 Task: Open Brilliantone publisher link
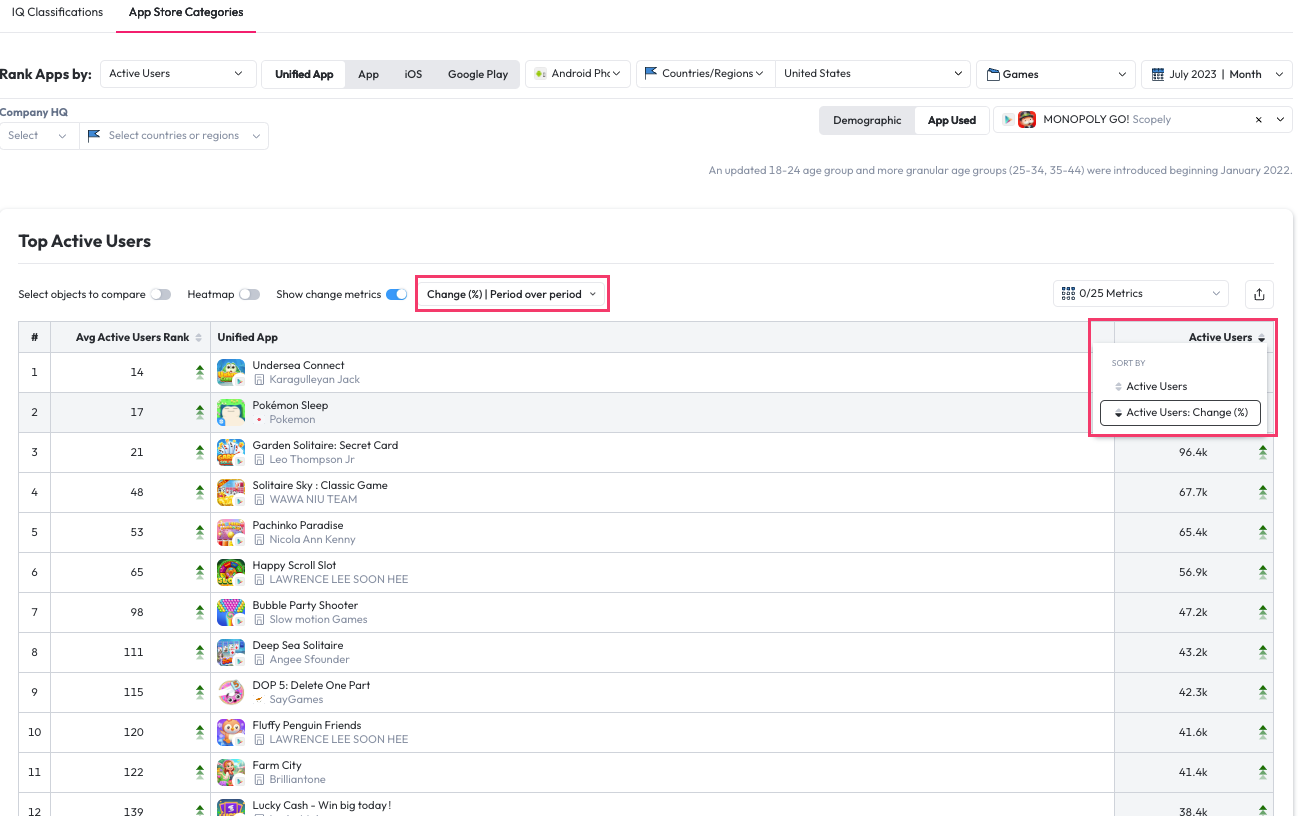click(297, 780)
